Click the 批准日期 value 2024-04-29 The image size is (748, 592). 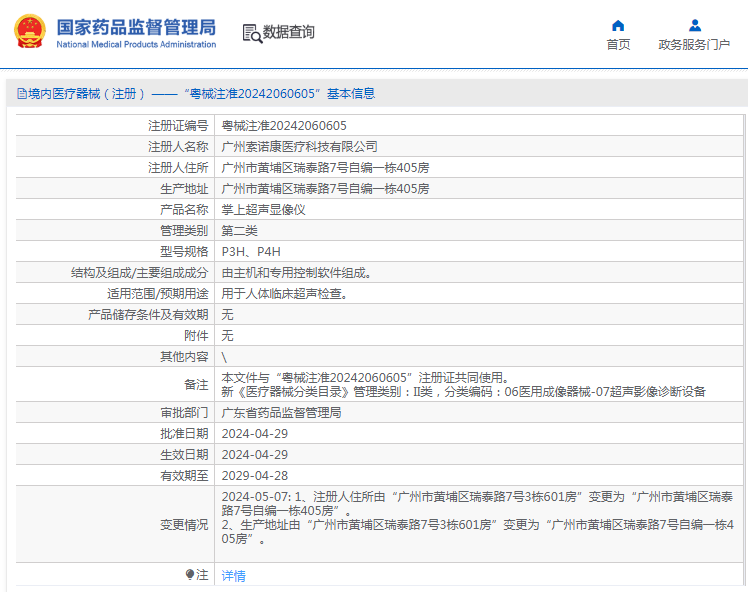[x=255, y=434]
